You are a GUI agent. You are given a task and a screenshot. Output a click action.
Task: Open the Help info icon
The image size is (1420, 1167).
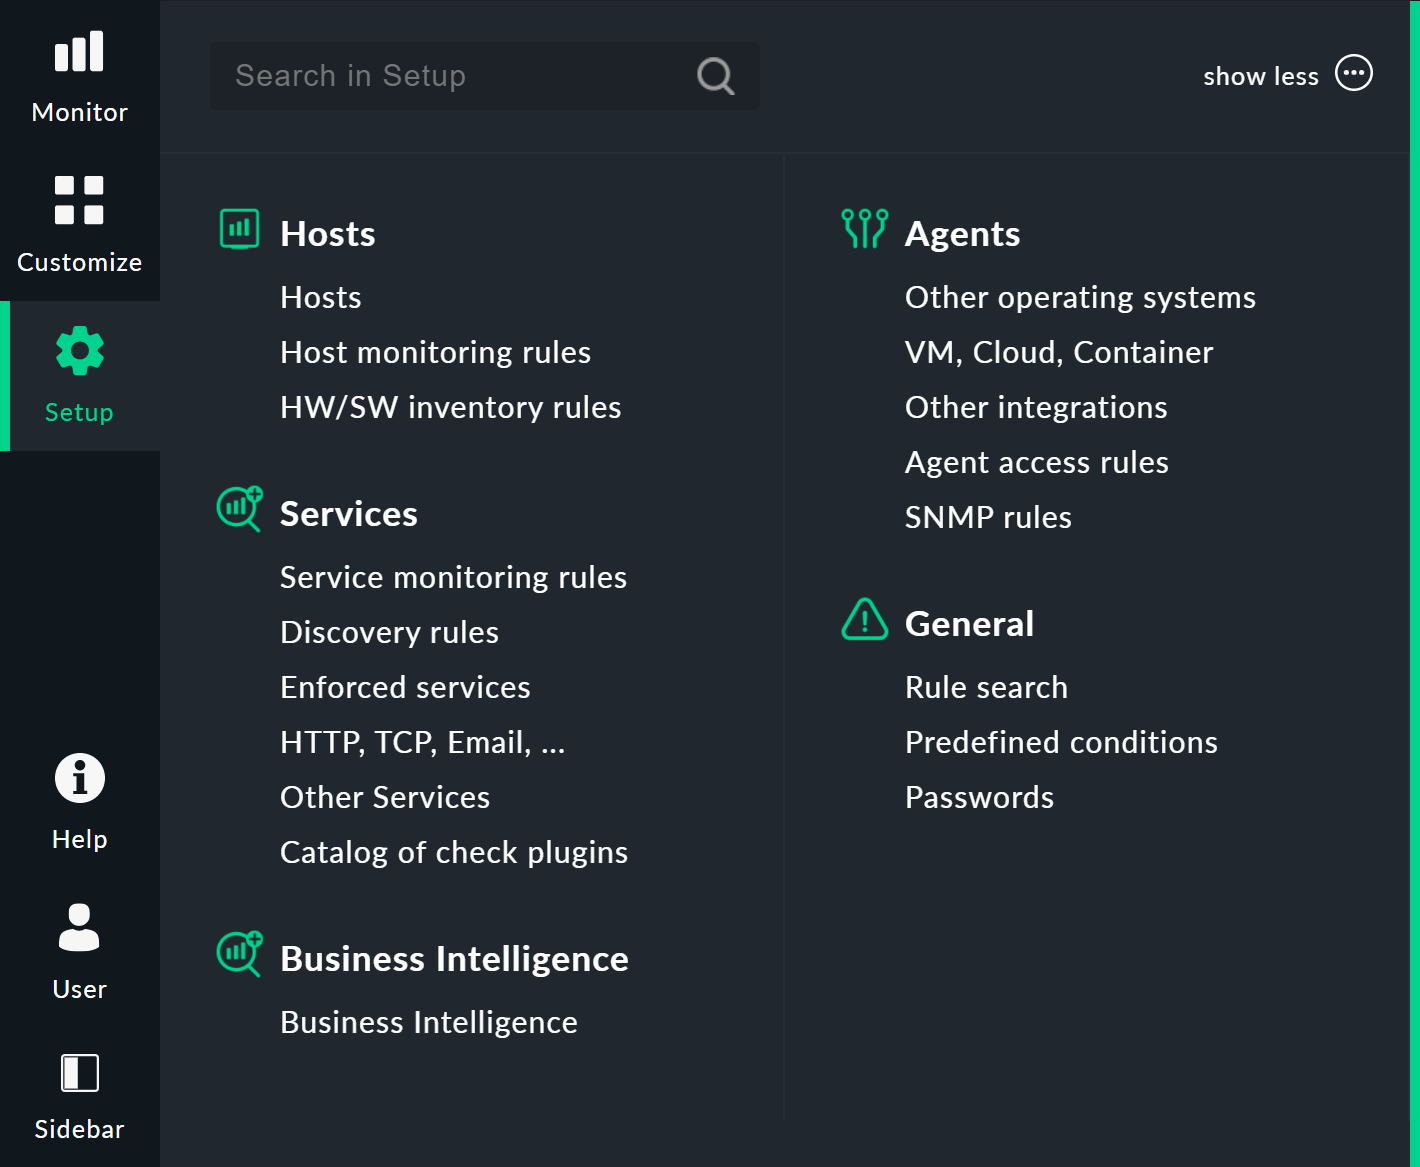(x=80, y=778)
